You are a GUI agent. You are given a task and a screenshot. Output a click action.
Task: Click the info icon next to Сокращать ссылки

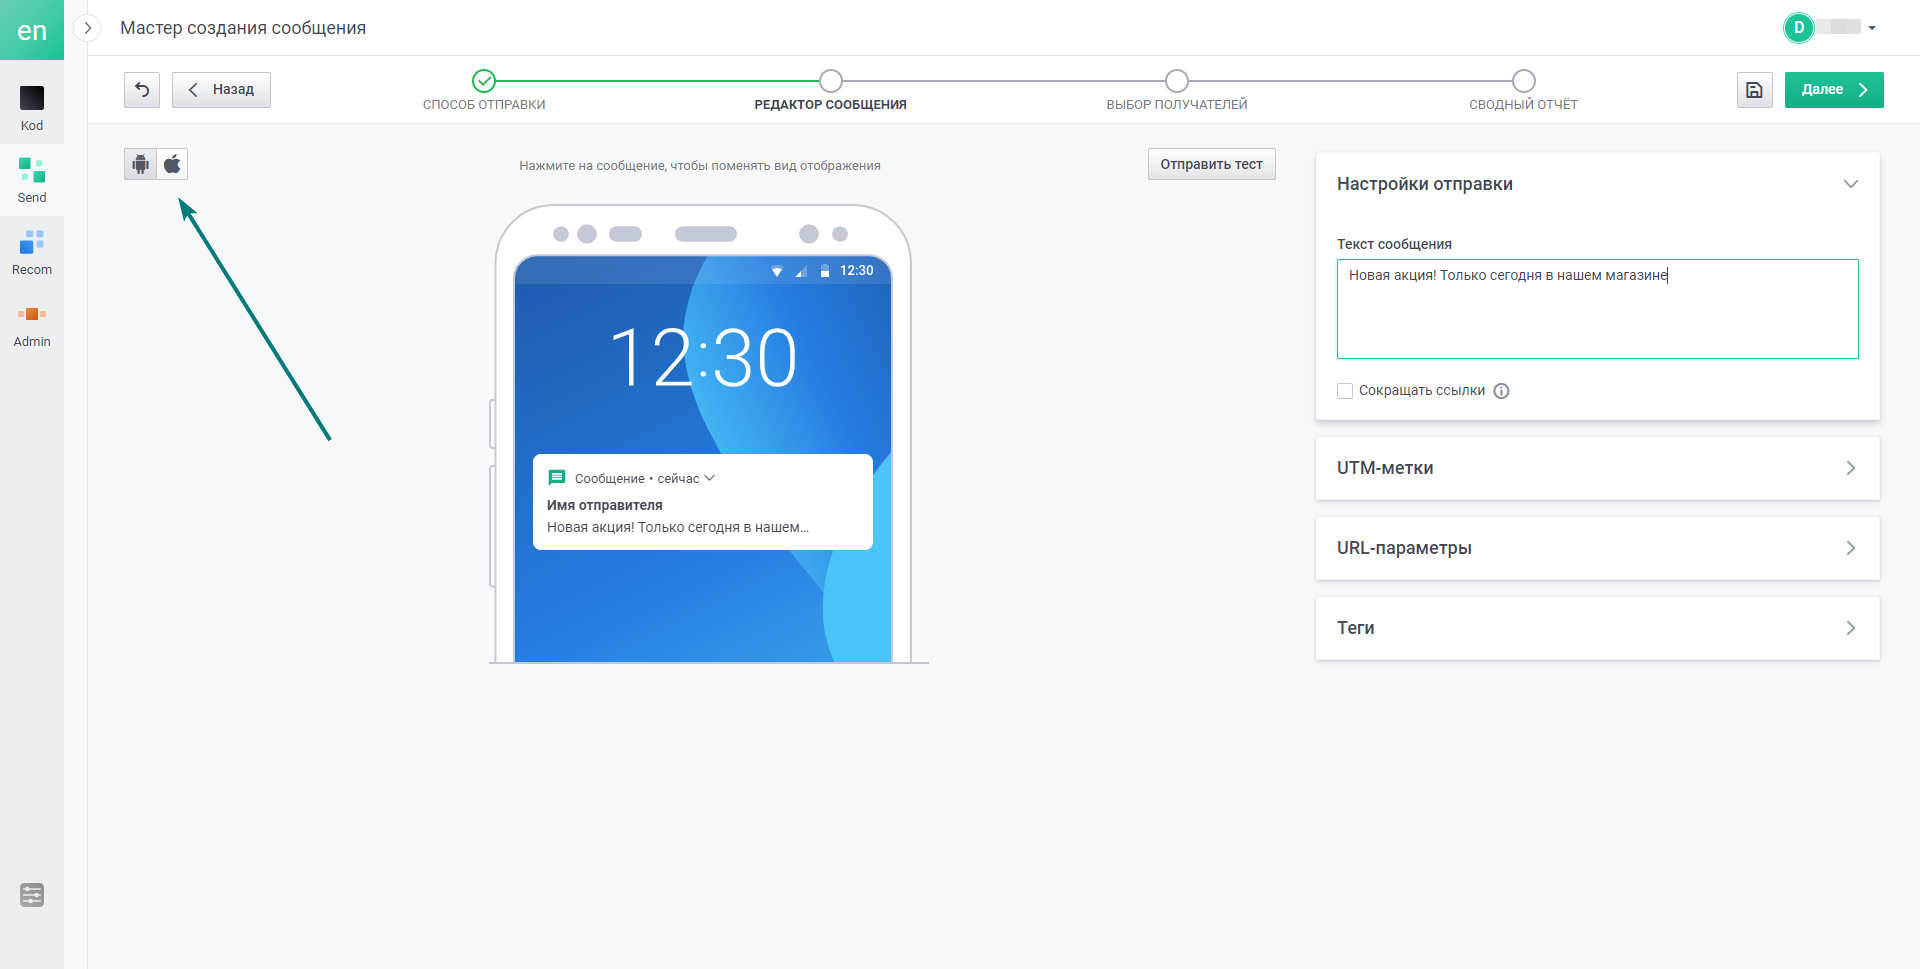(x=1501, y=391)
